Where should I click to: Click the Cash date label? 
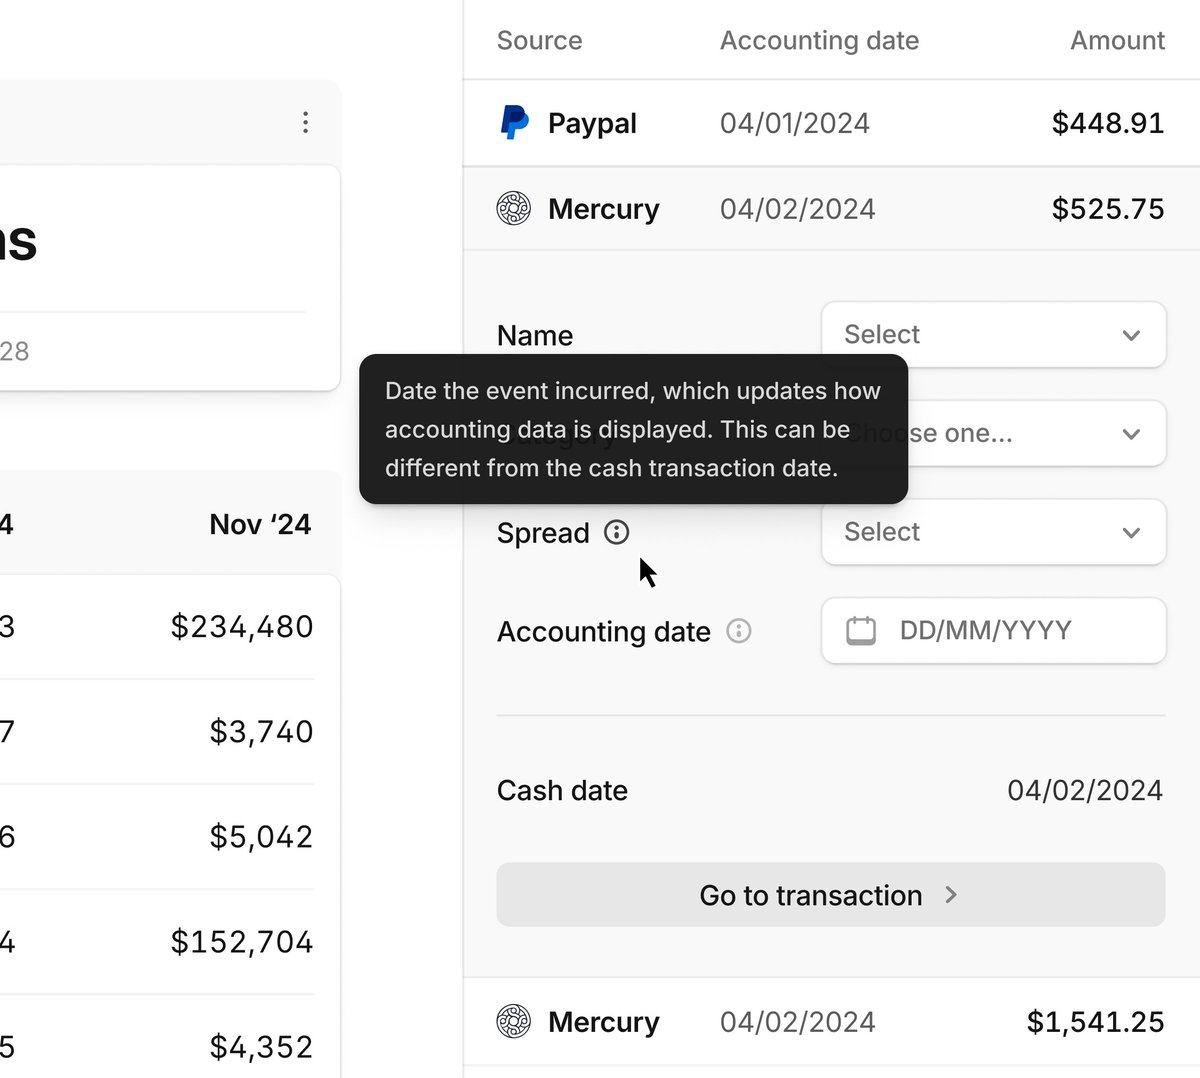click(562, 790)
